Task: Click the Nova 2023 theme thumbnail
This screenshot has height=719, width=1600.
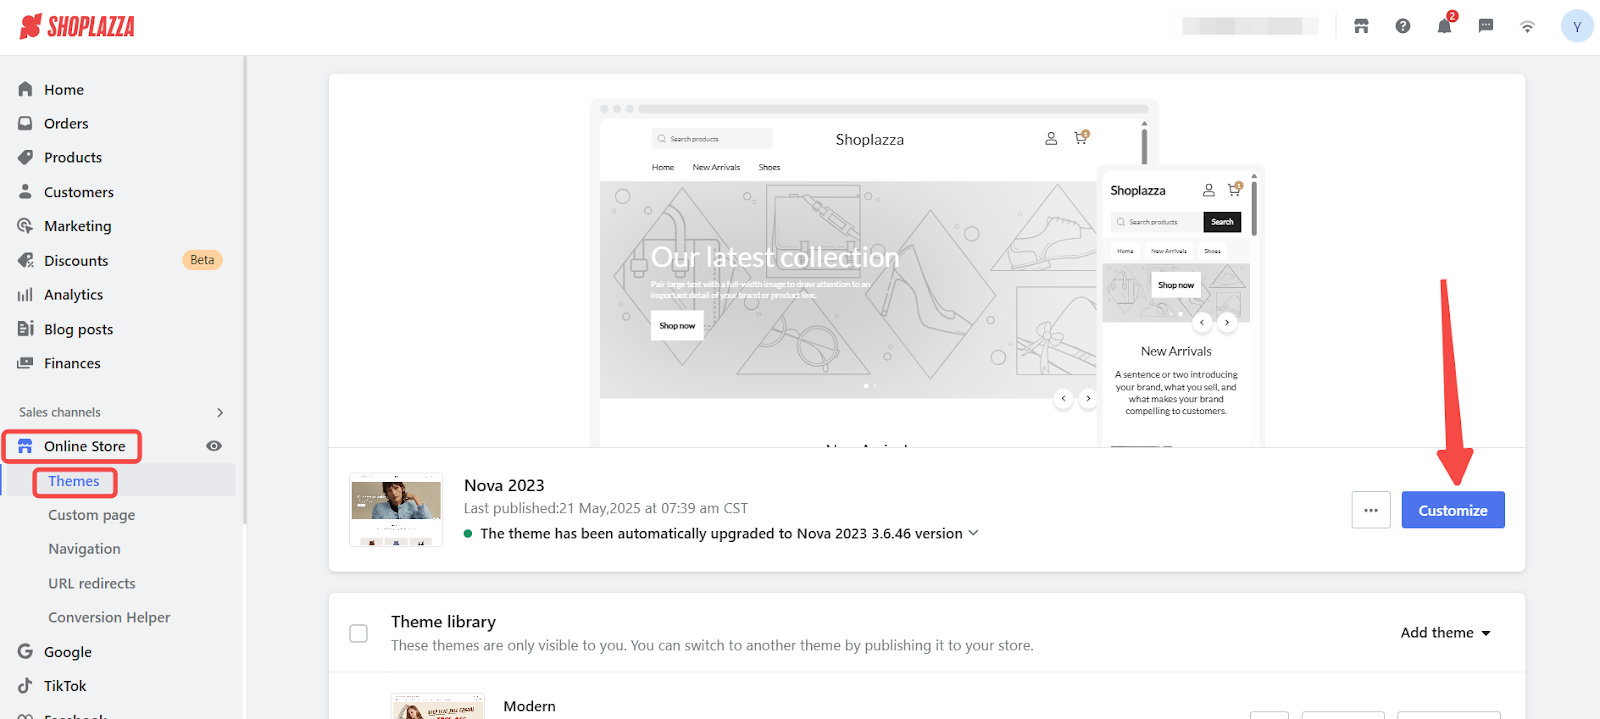Action: [x=396, y=510]
